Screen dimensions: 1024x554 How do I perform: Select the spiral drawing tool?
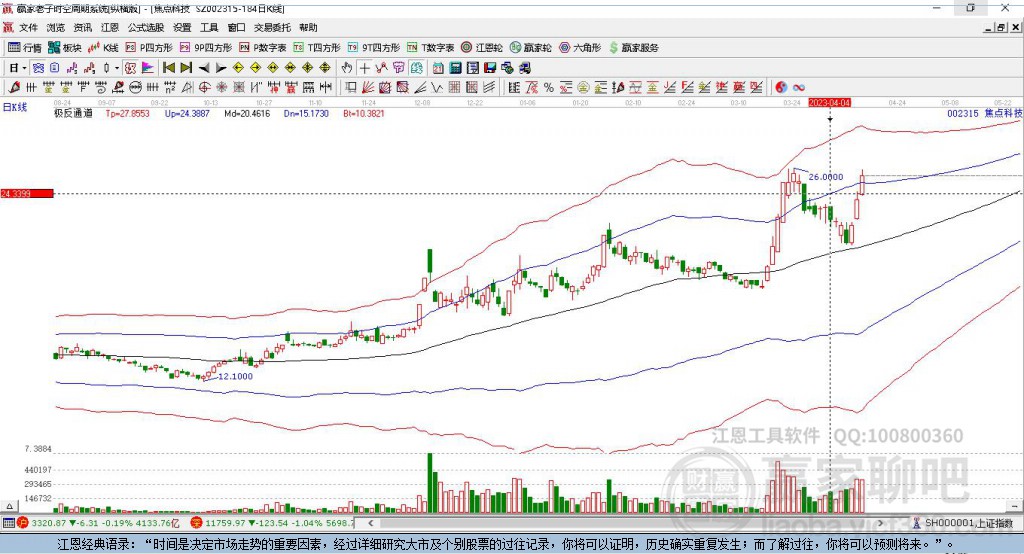point(101,88)
